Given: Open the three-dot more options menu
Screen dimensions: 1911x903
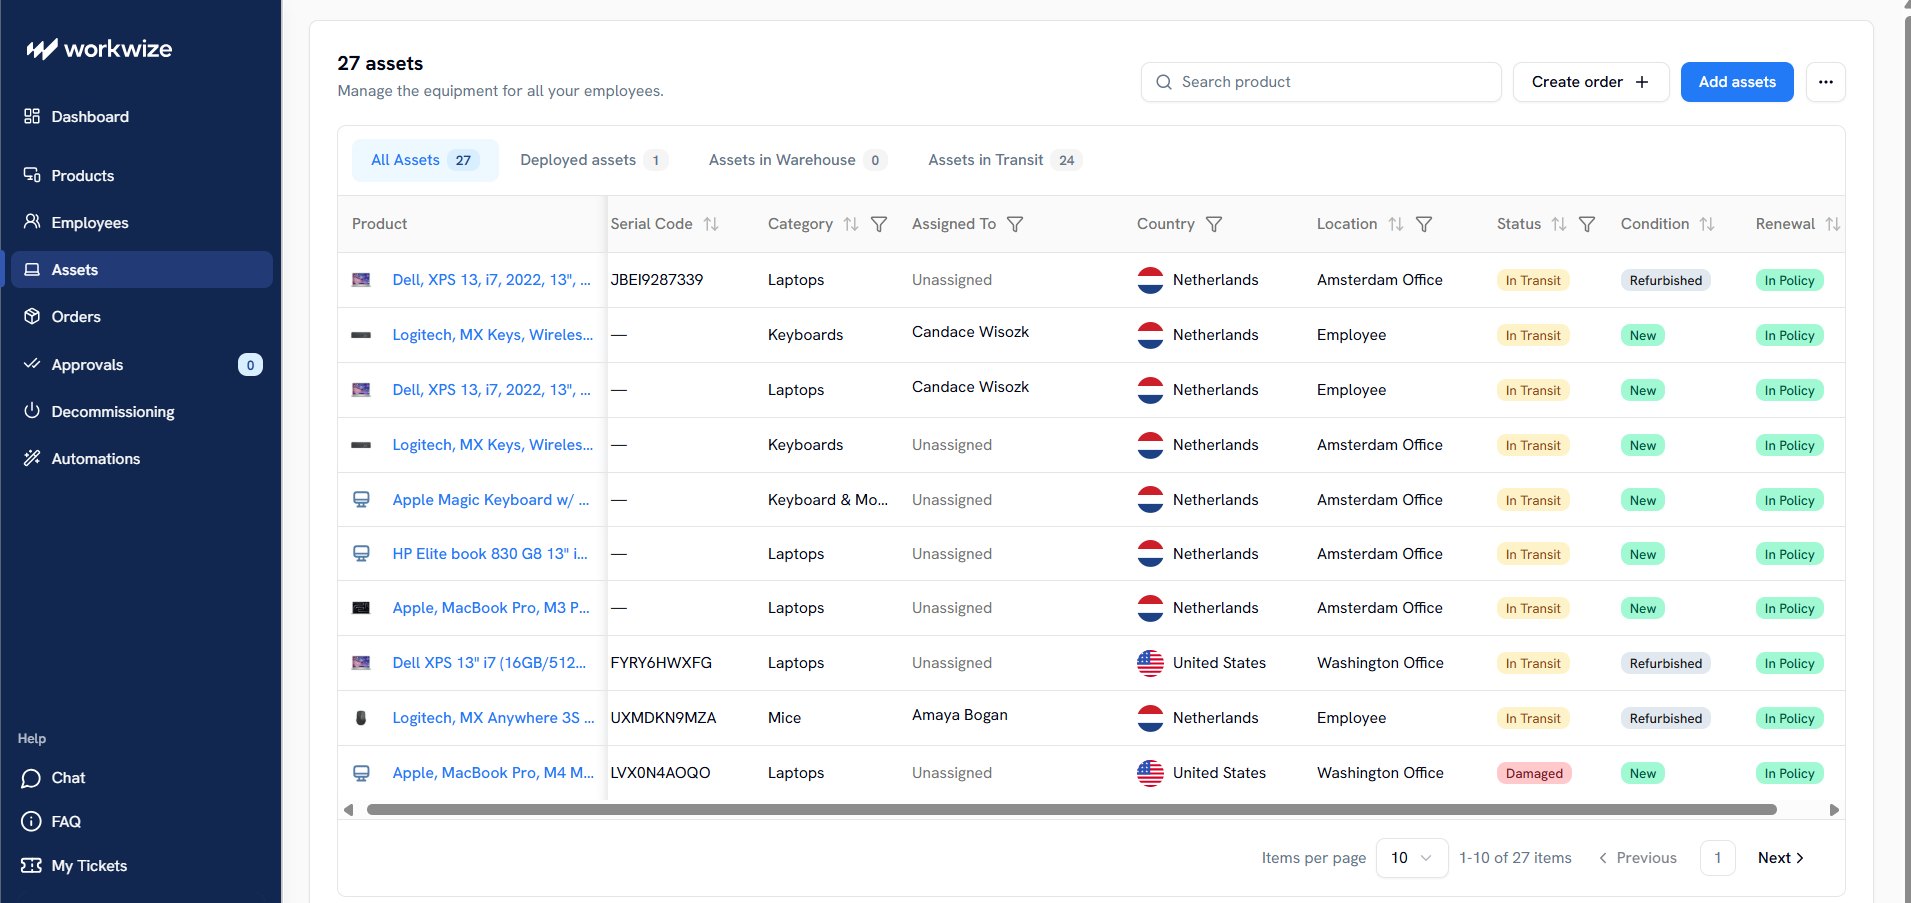Looking at the screenshot, I should (x=1826, y=82).
